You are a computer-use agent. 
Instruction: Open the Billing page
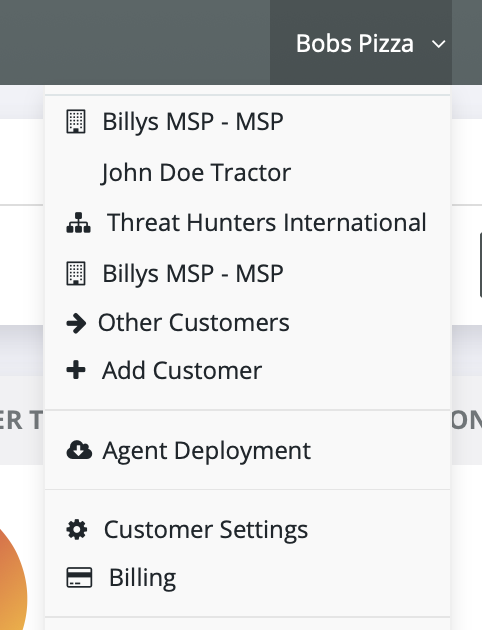[247, 577]
